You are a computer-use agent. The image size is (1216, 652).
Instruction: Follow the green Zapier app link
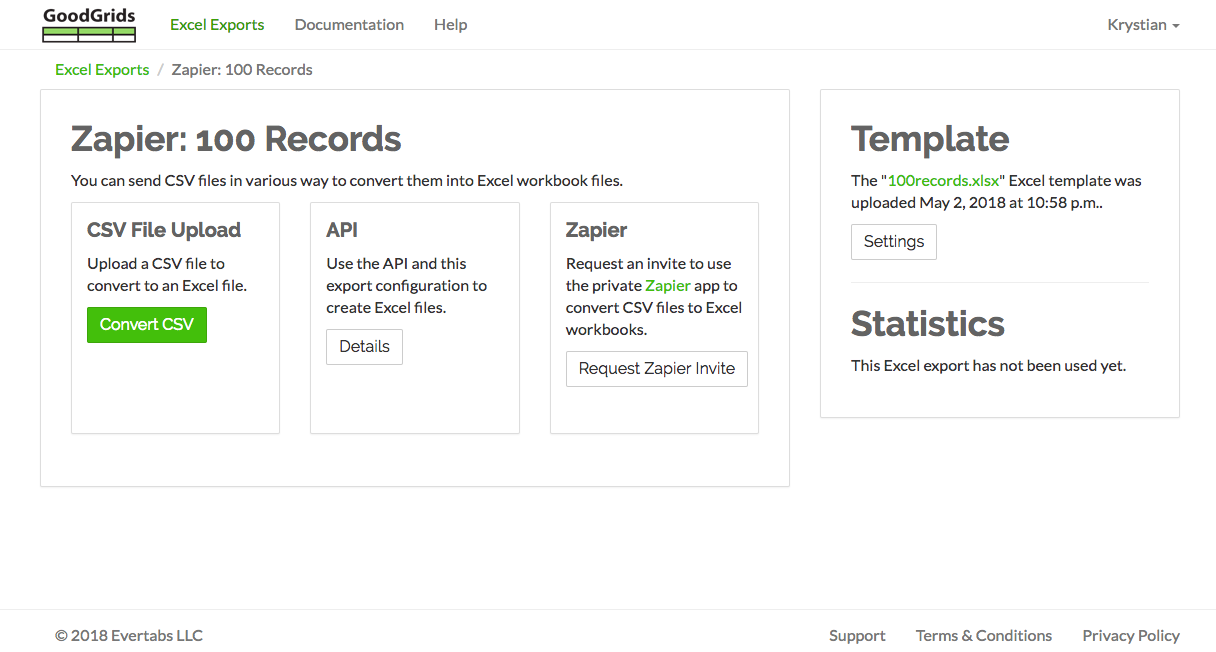pos(668,286)
